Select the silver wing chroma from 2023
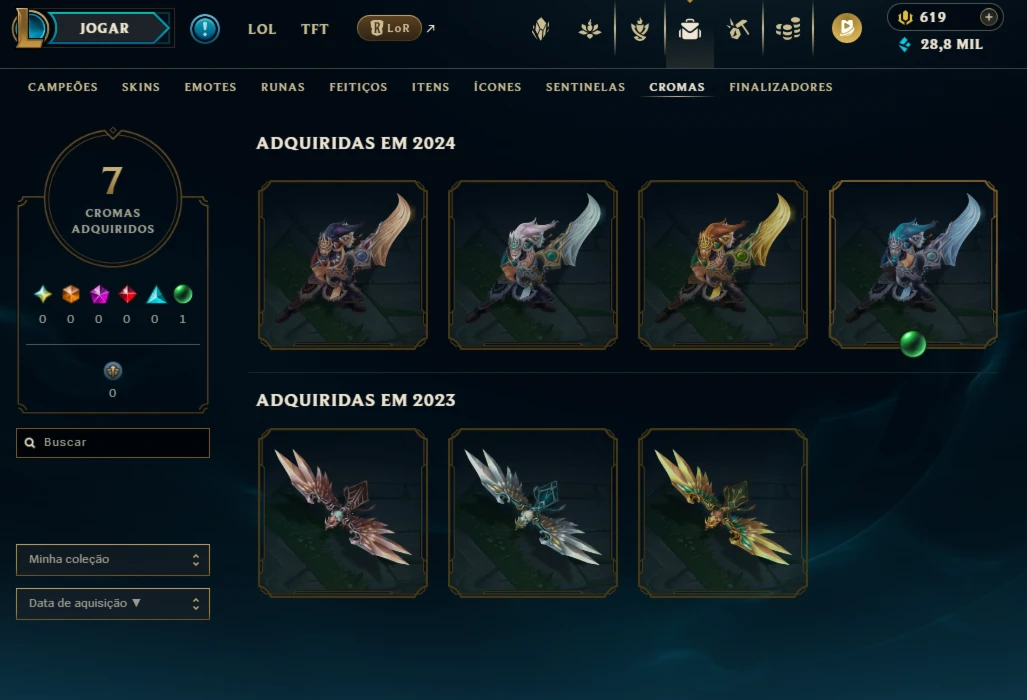The image size is (1027, 700). (532, 513)
